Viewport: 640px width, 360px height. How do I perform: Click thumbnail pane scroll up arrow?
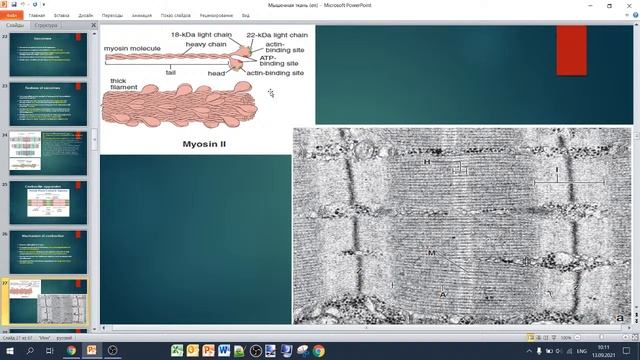(94, 34)
